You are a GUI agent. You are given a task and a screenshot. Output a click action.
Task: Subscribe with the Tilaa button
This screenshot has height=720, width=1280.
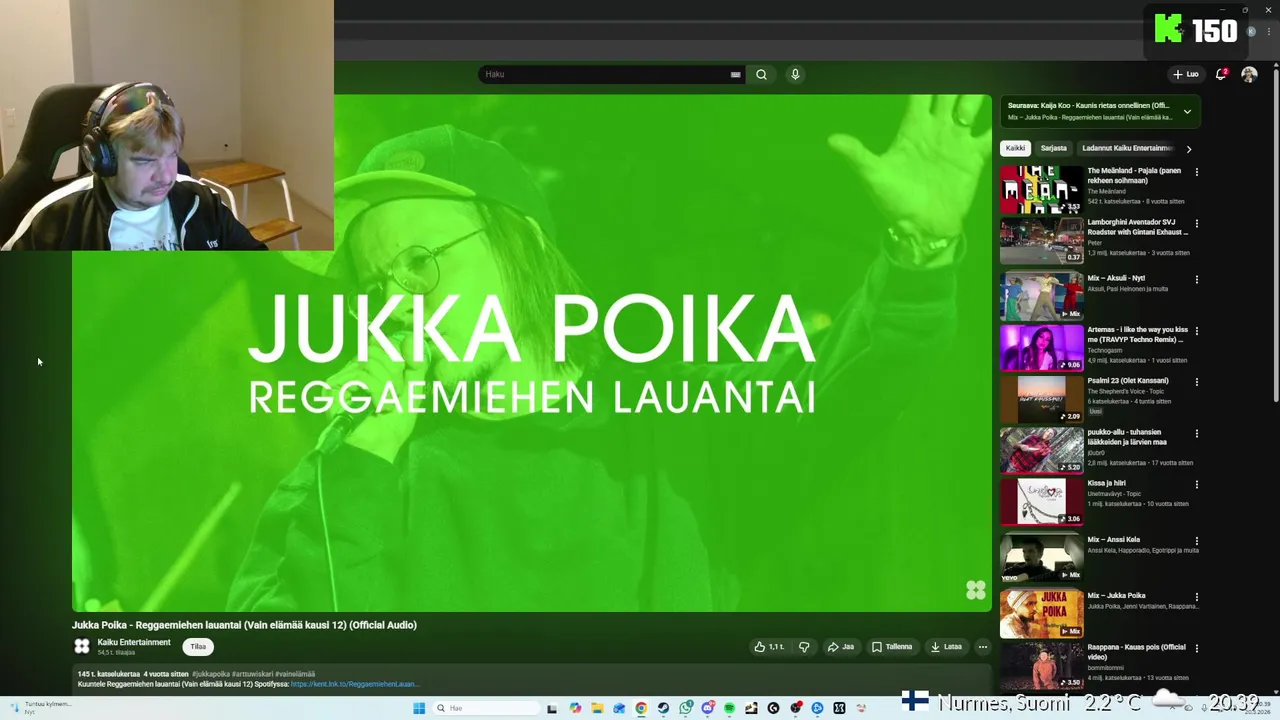(198, 646)
